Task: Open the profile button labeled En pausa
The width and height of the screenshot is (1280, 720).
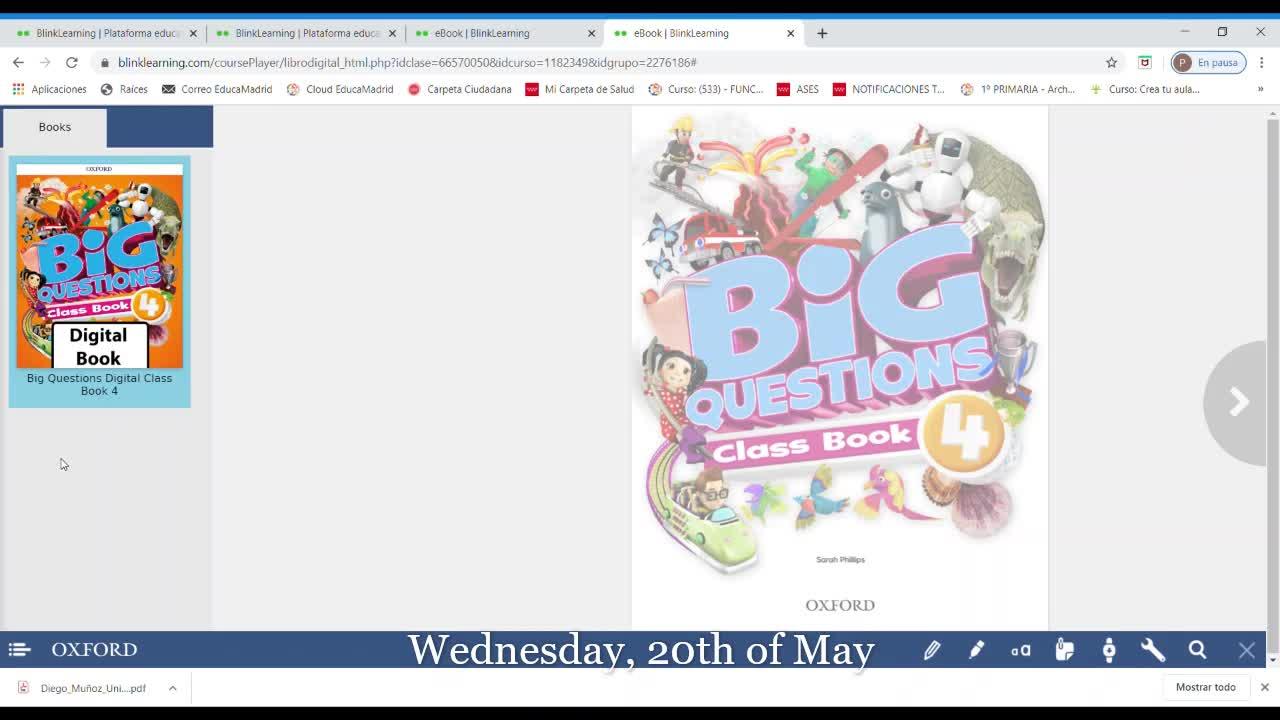Action: (1208, 62)
